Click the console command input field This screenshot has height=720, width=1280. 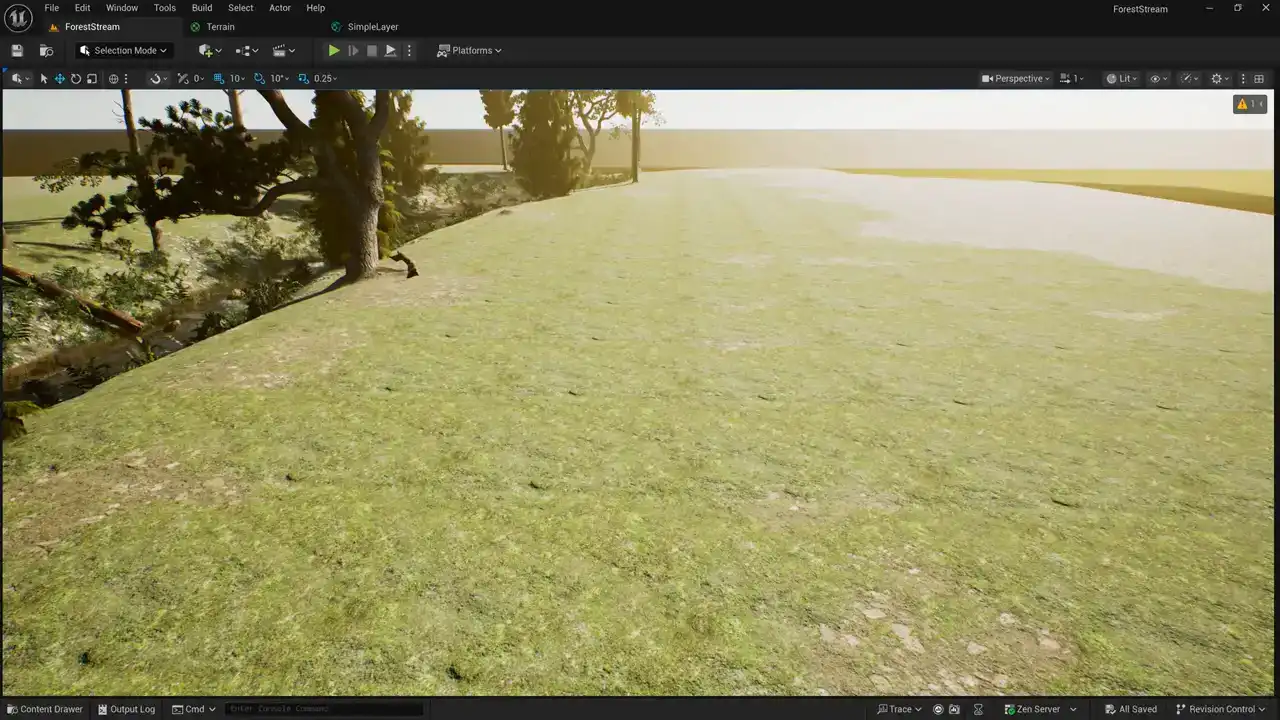click(323, 709)
